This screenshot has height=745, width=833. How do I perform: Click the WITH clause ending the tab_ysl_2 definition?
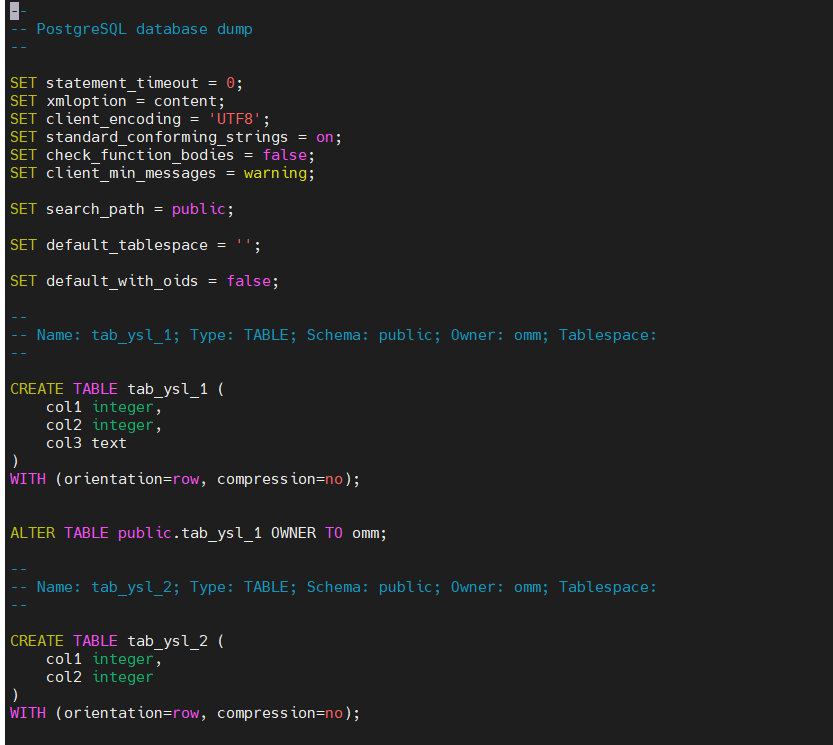(x=185, y=713)
